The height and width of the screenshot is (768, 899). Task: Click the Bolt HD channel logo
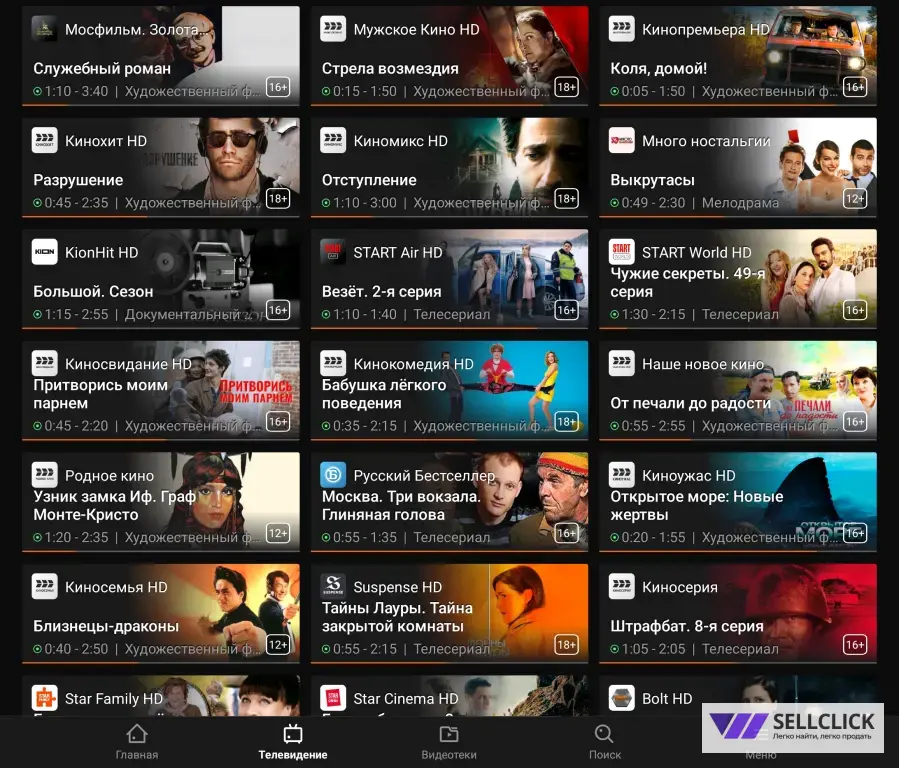622,698
